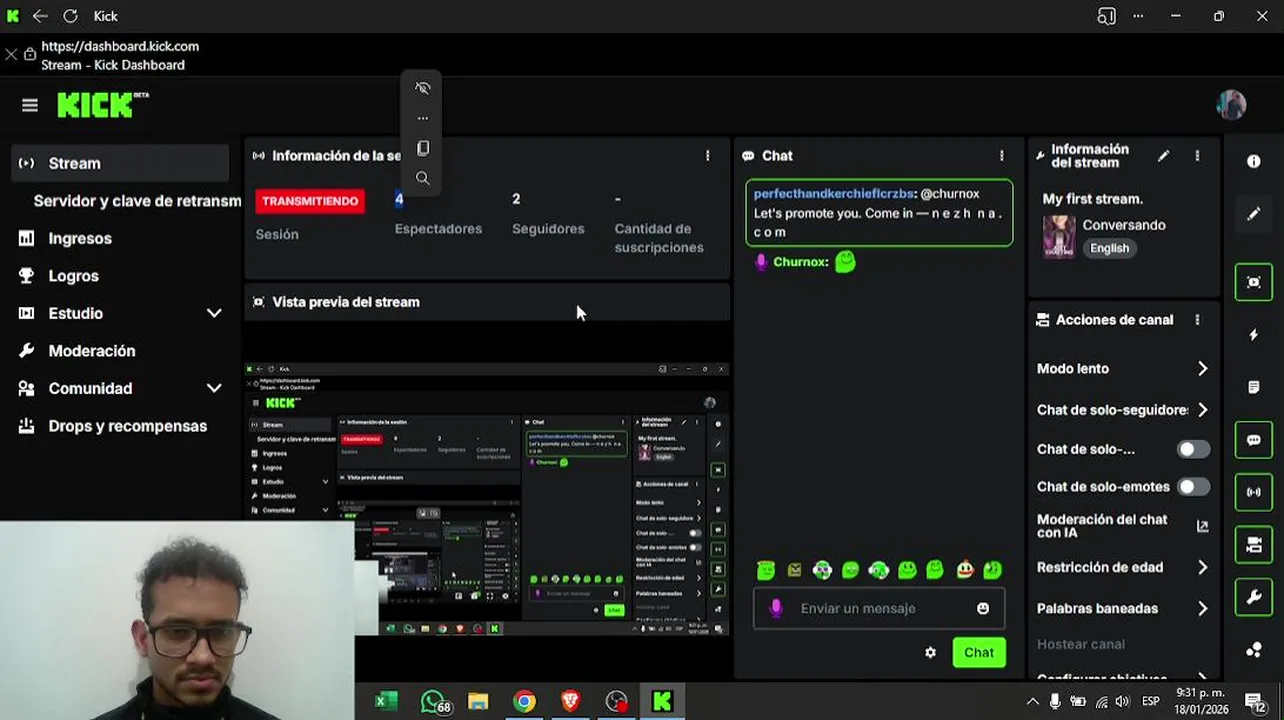Open Chat de solo-seguidores options arrow
Viewport: 1284px width, 720px height.
1202,410
